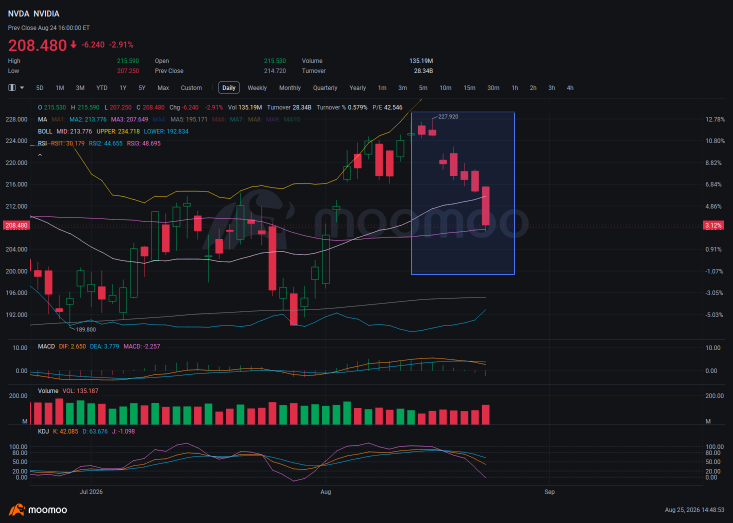Click MACD DIF: 2.650 value

[x=72, y=347]
